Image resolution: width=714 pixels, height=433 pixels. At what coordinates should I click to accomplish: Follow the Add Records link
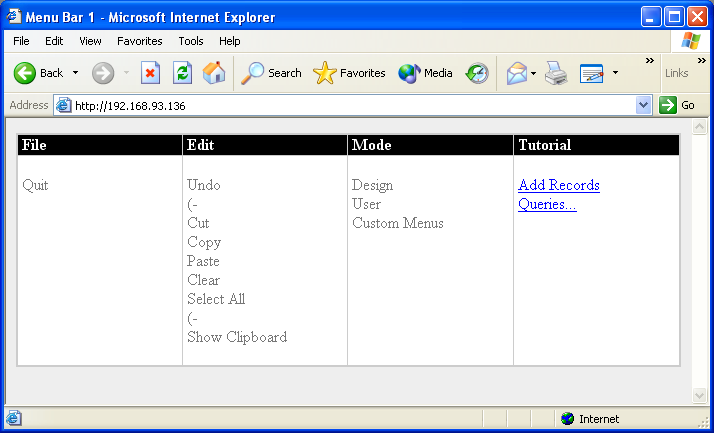tap(558, 185)
